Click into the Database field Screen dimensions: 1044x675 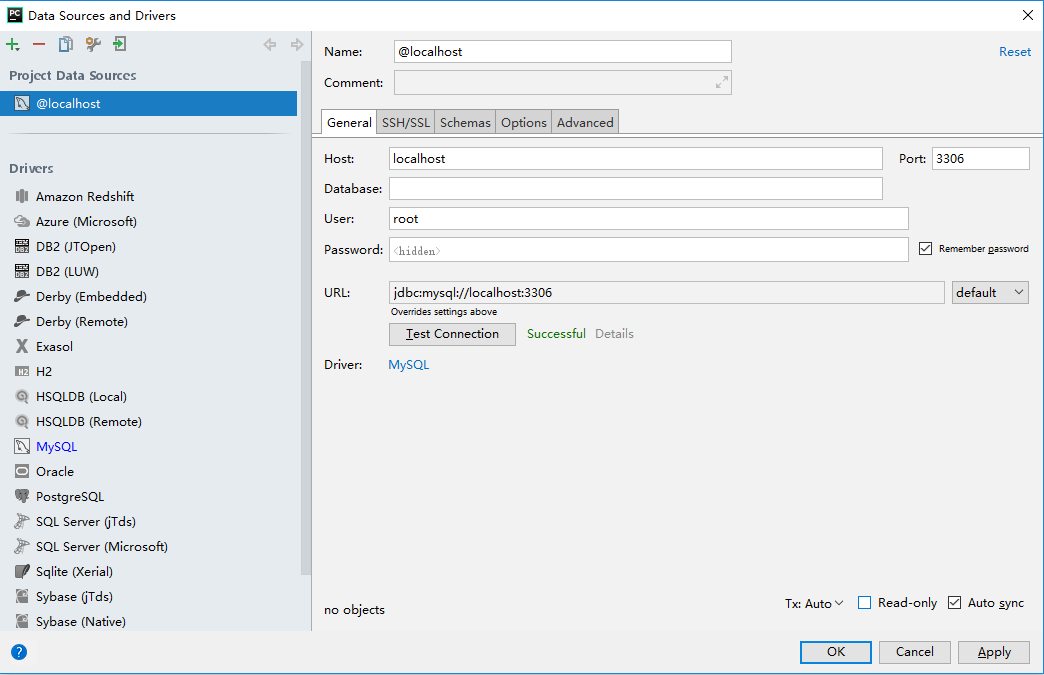point(636,188)
